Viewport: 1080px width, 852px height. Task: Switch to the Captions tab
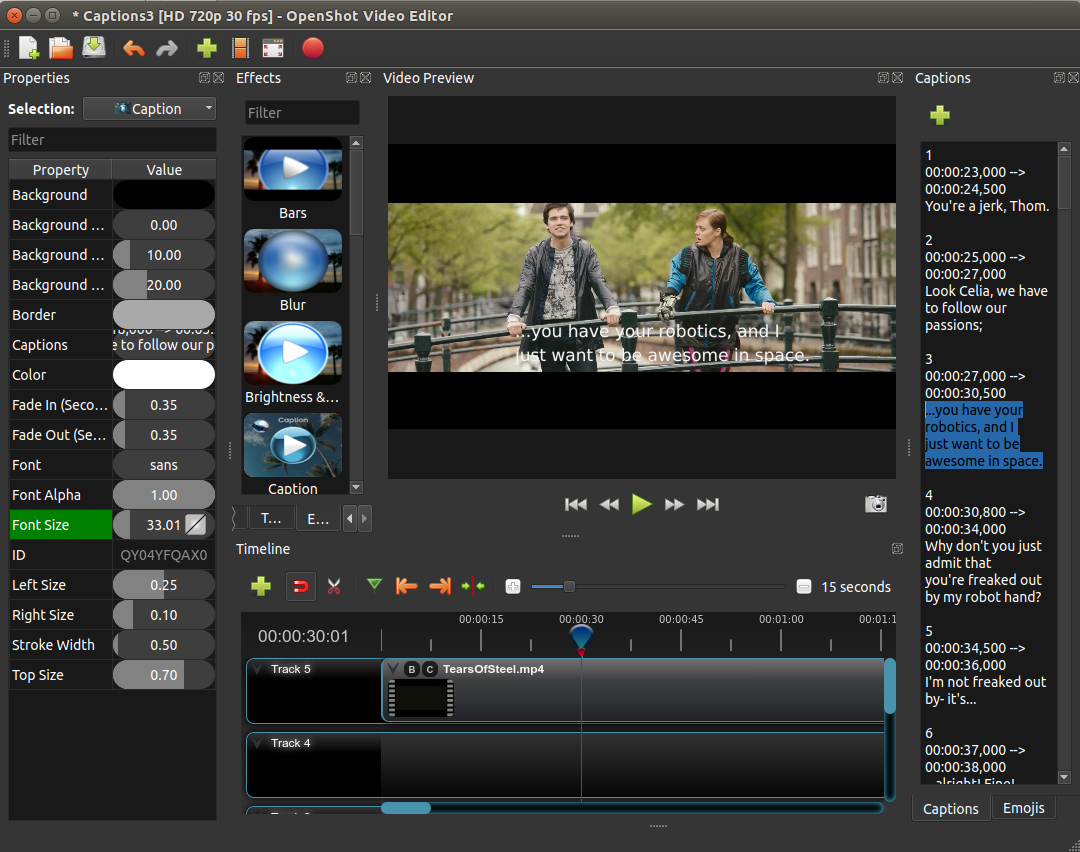(x=951, y=809)
